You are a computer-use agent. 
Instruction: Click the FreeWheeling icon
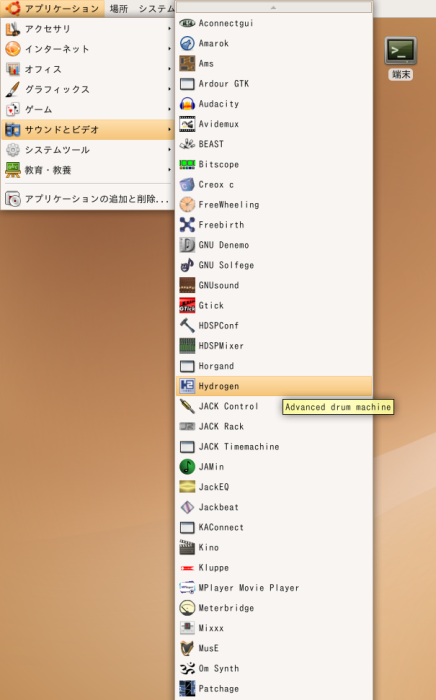point(187,204)
